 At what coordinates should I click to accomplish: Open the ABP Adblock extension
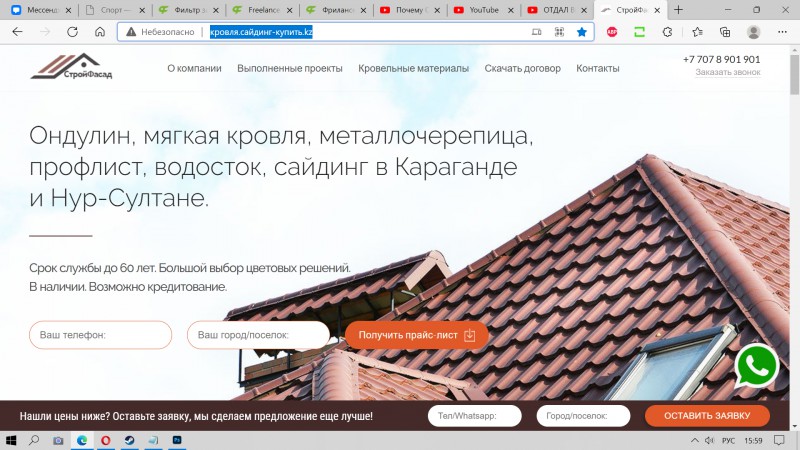pyautogui.click(x=612, y=32)
